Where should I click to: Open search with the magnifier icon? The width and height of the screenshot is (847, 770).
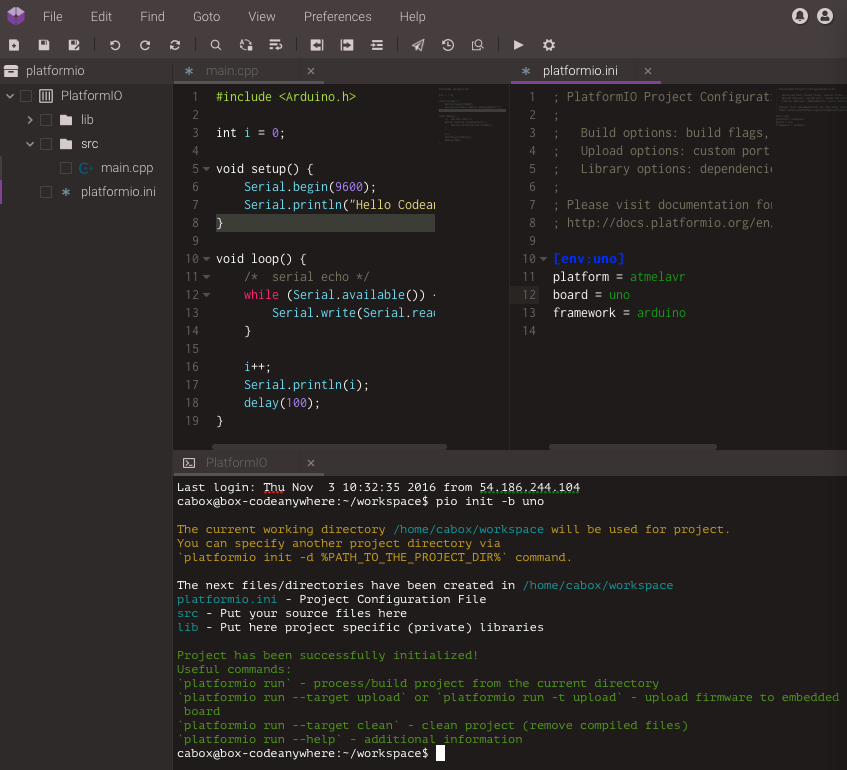pos(216,45)
